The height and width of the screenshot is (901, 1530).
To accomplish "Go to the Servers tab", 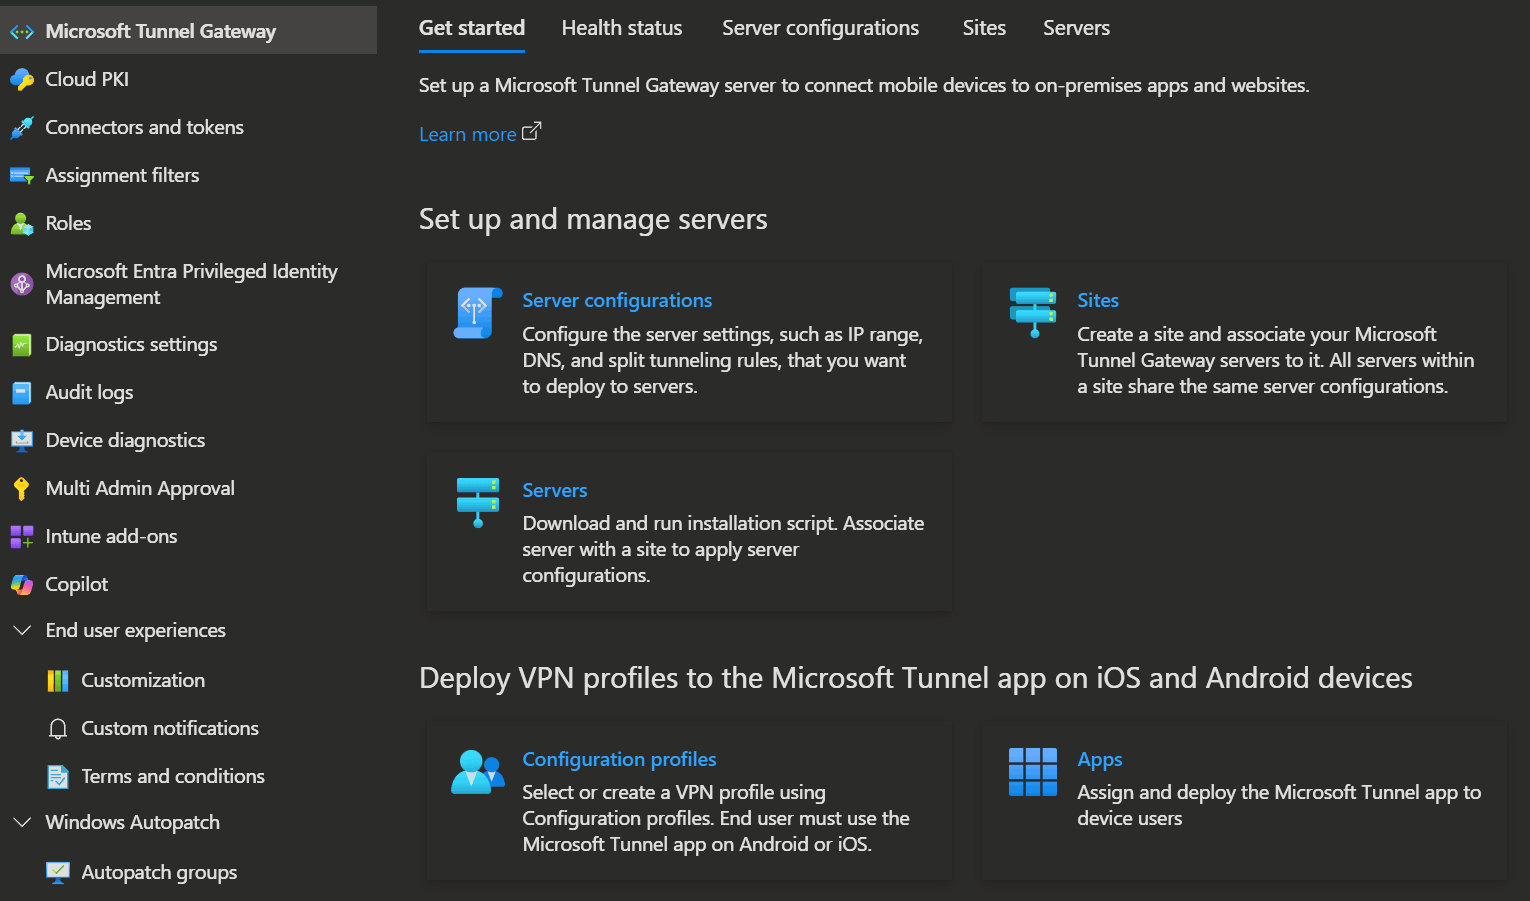I will [x=1076, y=28].
